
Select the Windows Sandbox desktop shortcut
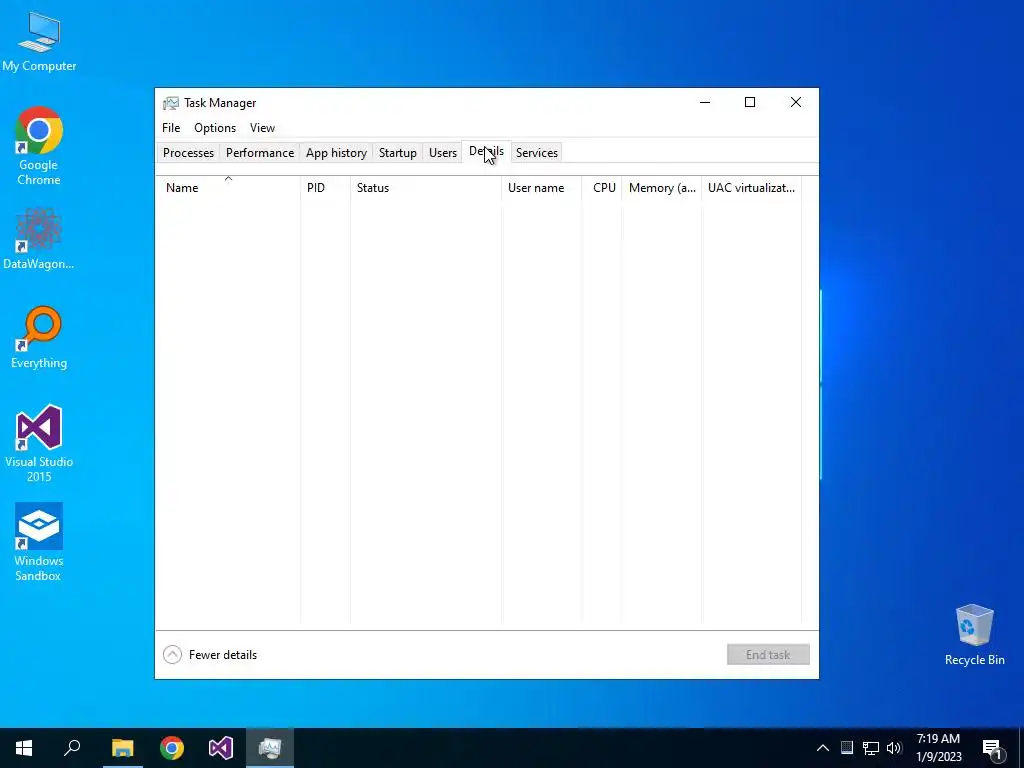pos(39,543)
